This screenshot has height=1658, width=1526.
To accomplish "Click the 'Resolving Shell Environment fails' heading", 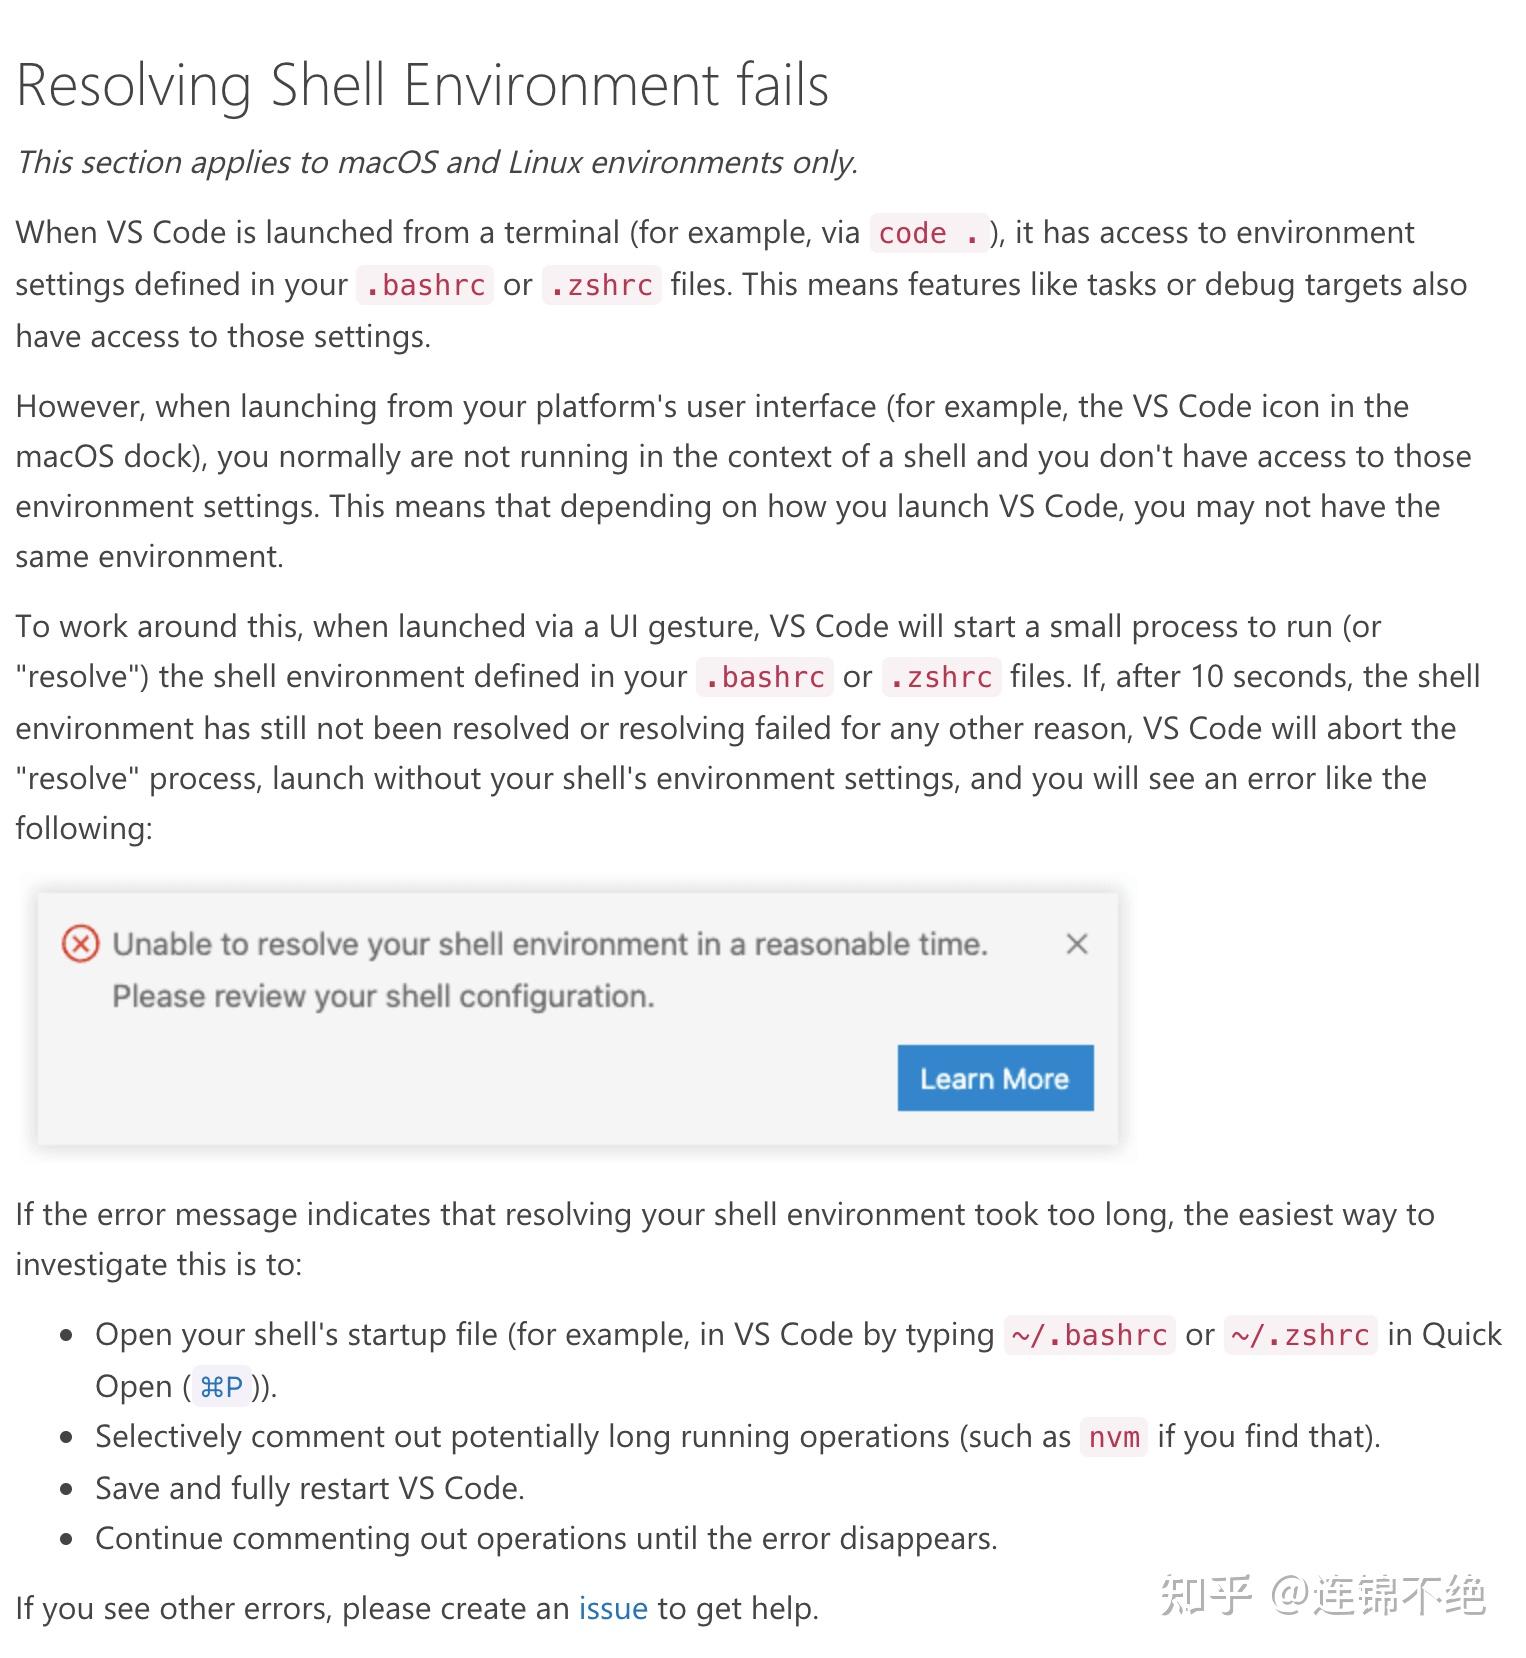I will click(x=423, y=85).
